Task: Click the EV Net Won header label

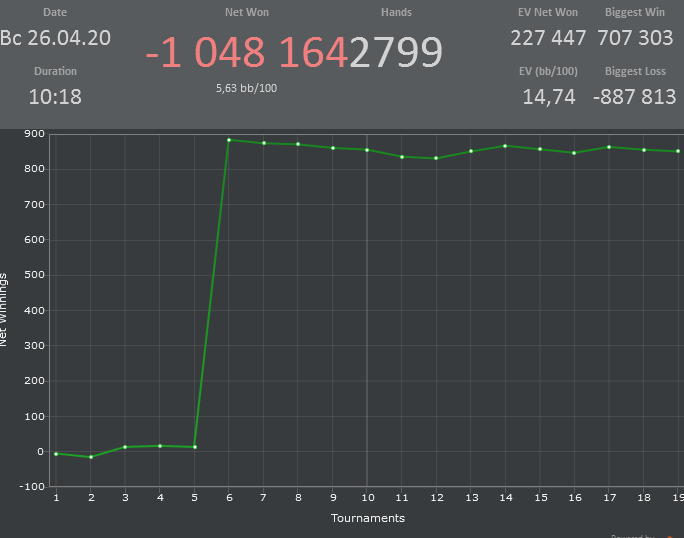Action: [548, 12]
